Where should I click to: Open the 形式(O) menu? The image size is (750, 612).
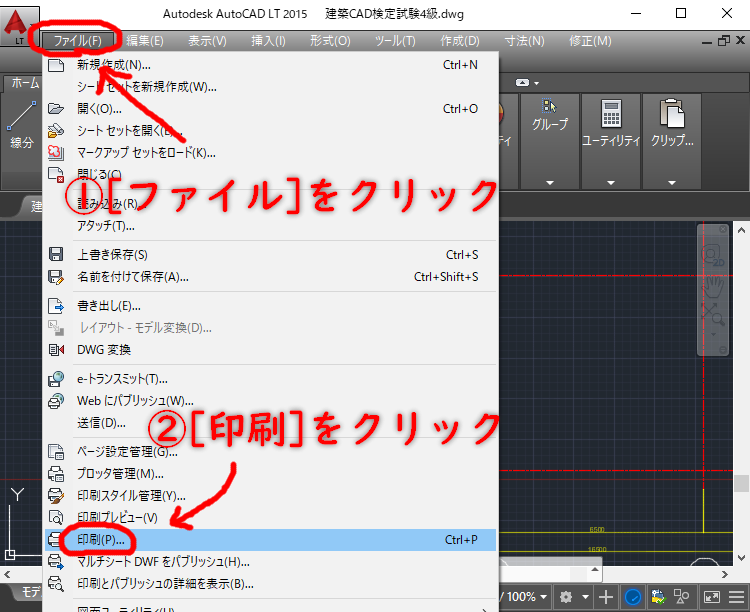click(x=330, y=41)
